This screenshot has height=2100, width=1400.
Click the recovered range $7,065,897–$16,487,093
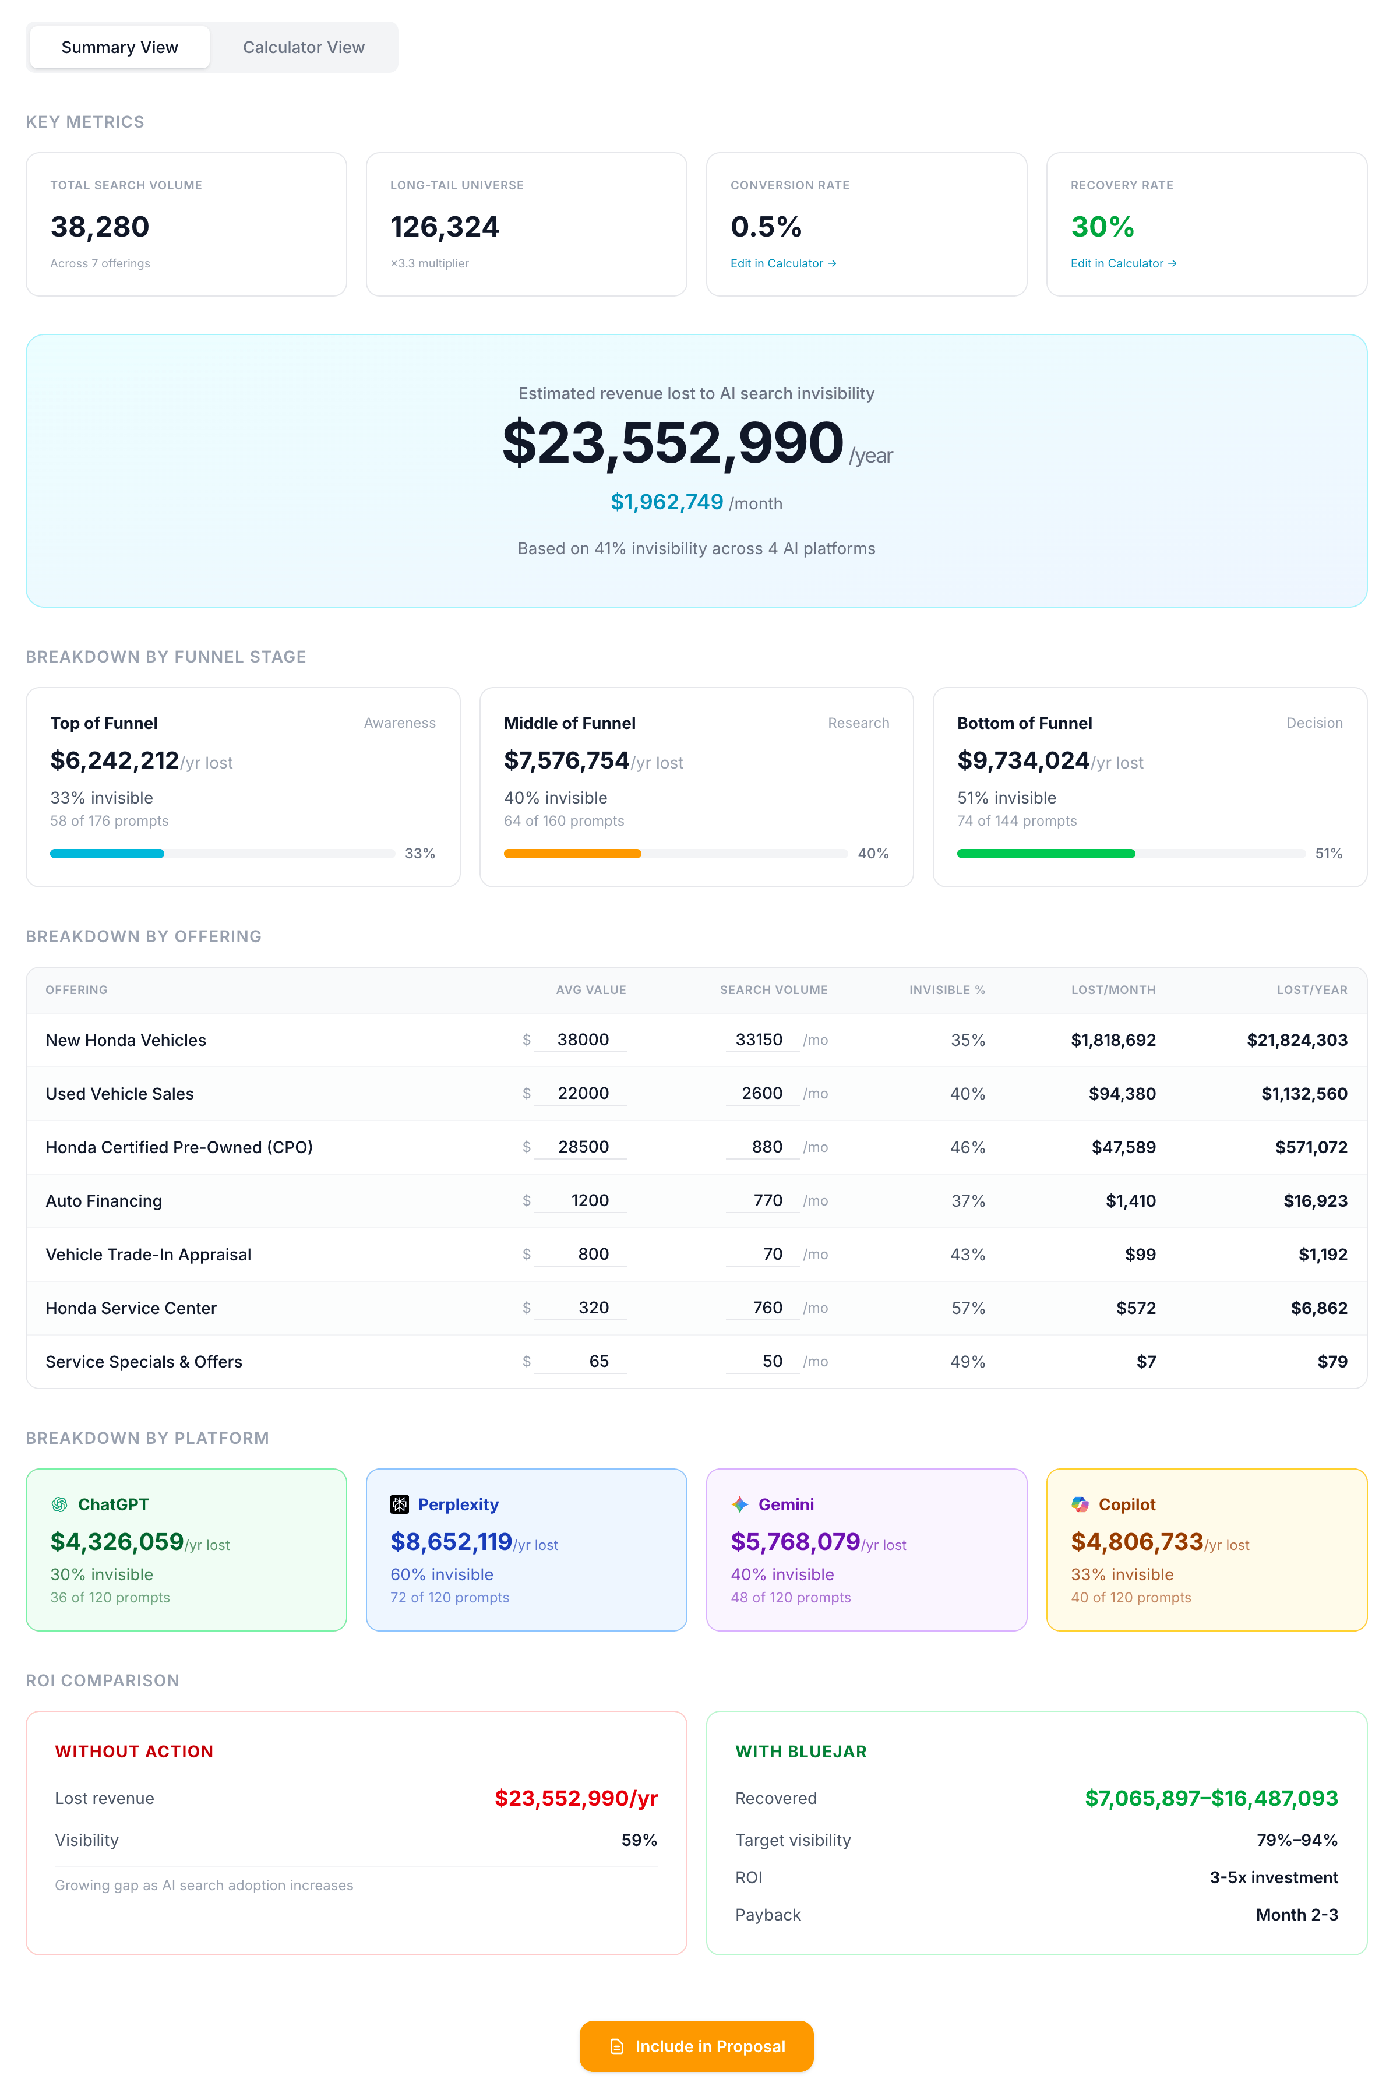[x=1211, y=1798]
